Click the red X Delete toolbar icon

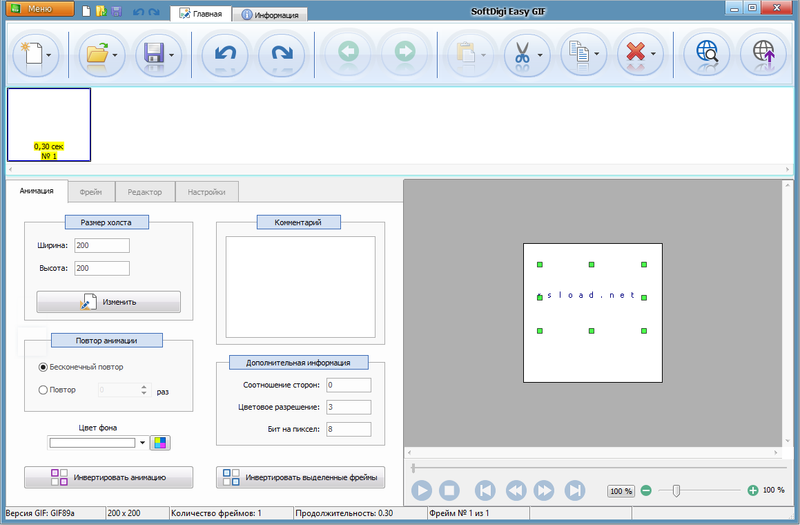pyautogui.click(x=635, y=53)
